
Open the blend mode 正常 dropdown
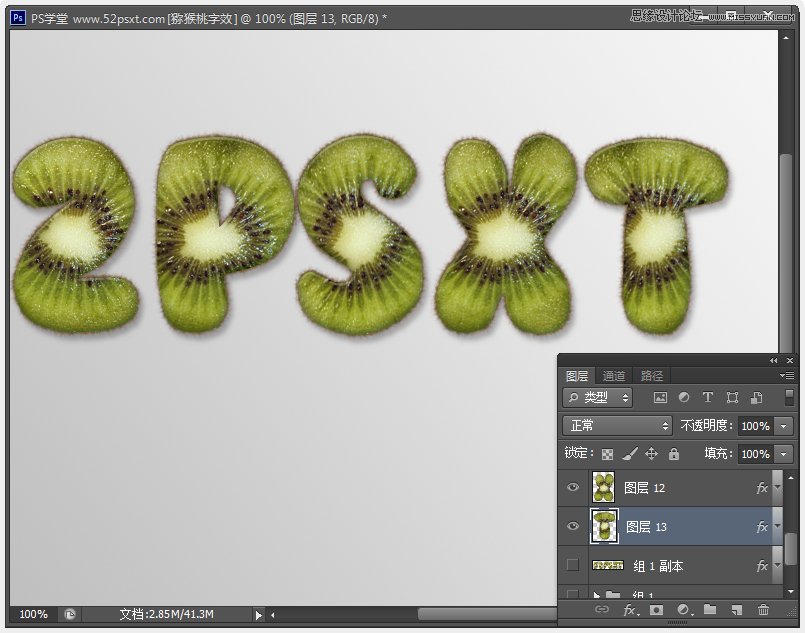617,426
